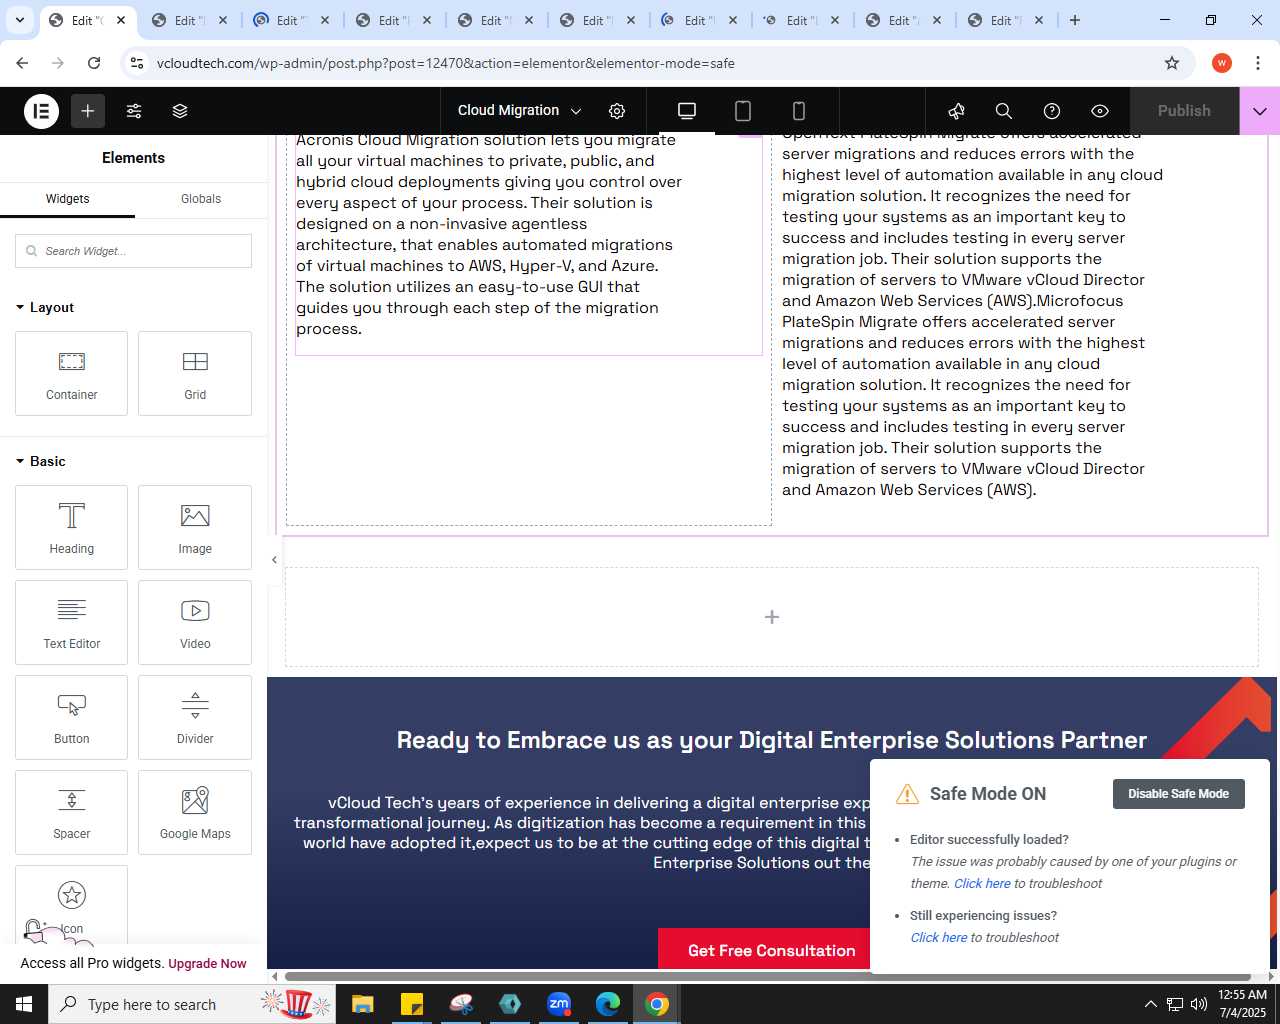Reload the page in Chrome
The width and height of the screenshot is (1280, 1024).
(x=94, y=63)
